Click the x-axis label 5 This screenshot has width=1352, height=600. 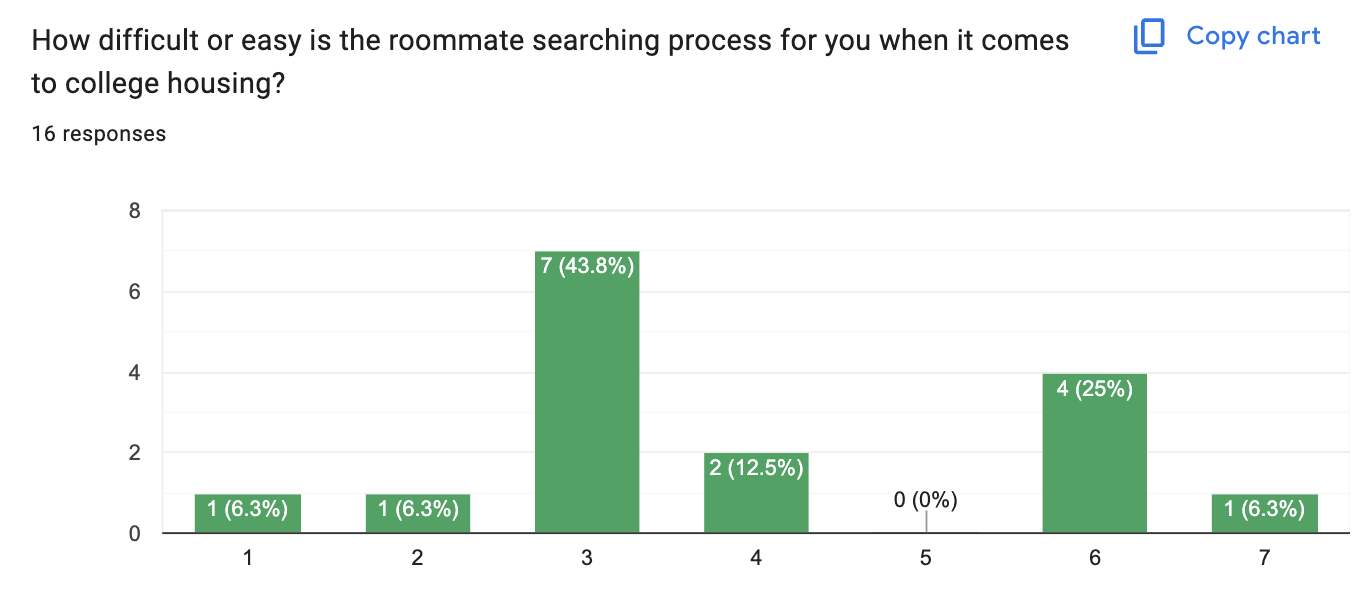click(x=926, y=558)
